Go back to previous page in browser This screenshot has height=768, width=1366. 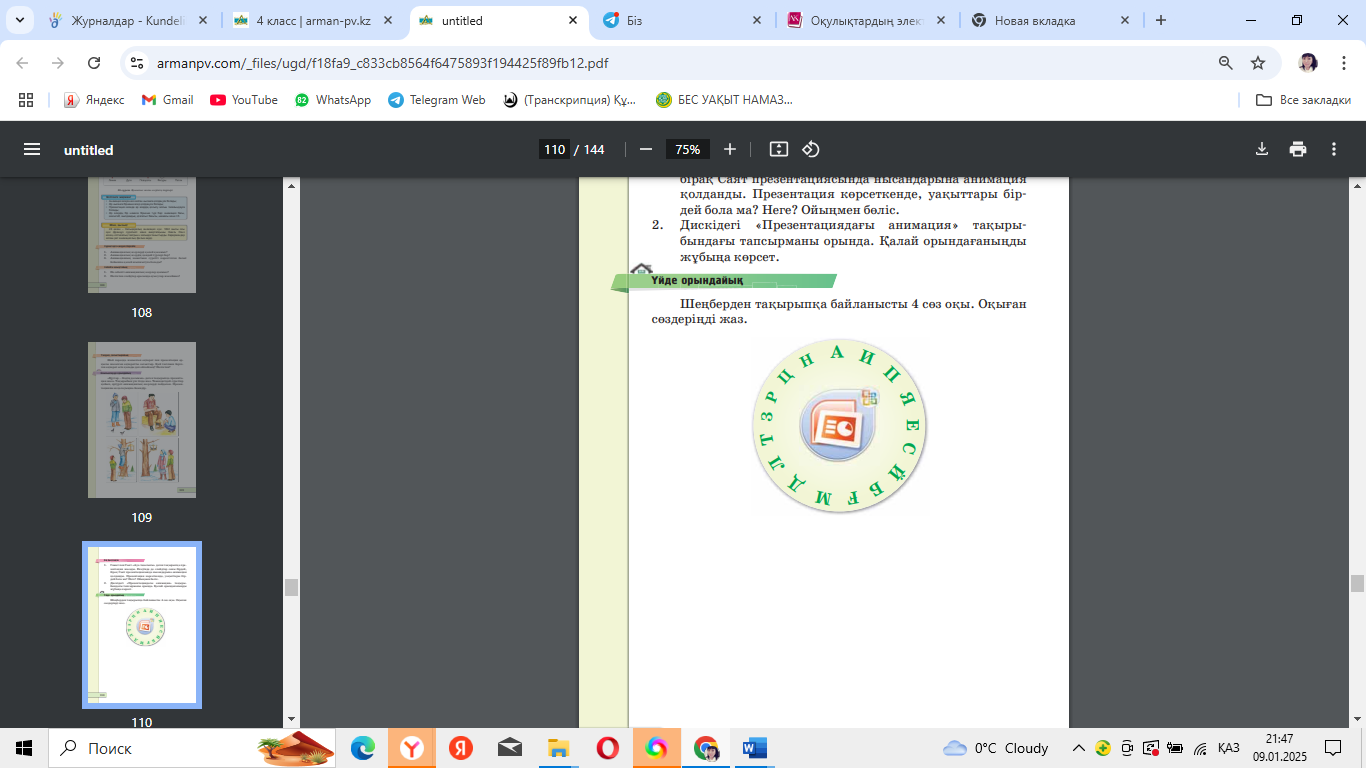(22, 63)
